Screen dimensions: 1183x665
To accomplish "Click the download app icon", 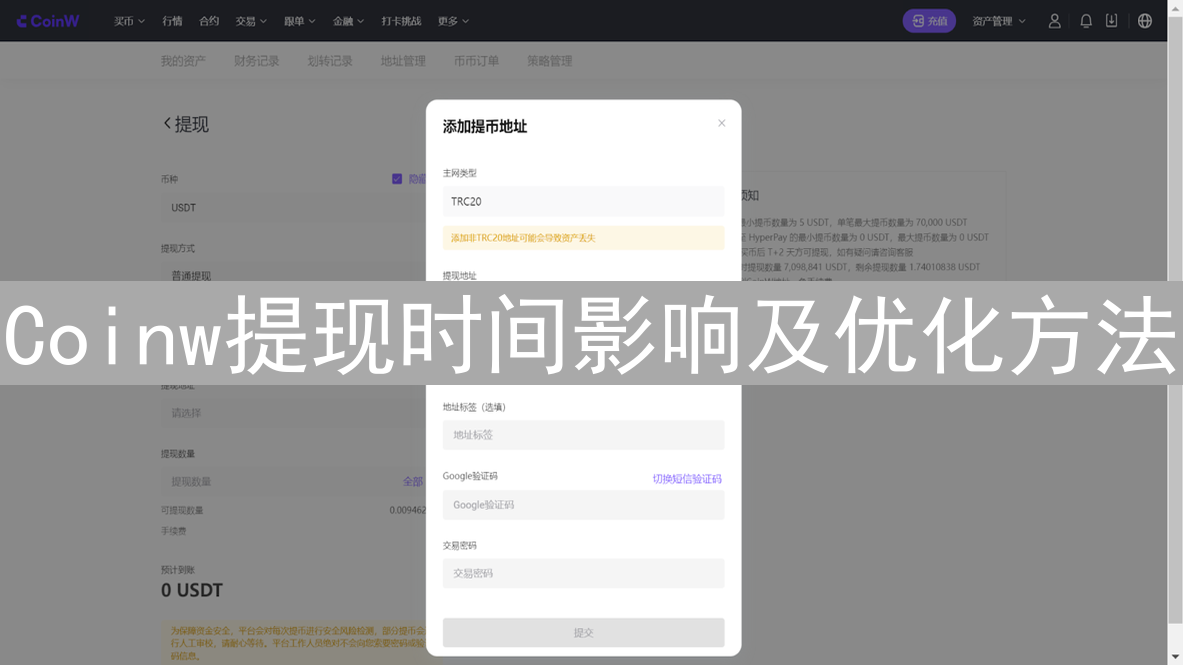I will tap(1111, 21).
